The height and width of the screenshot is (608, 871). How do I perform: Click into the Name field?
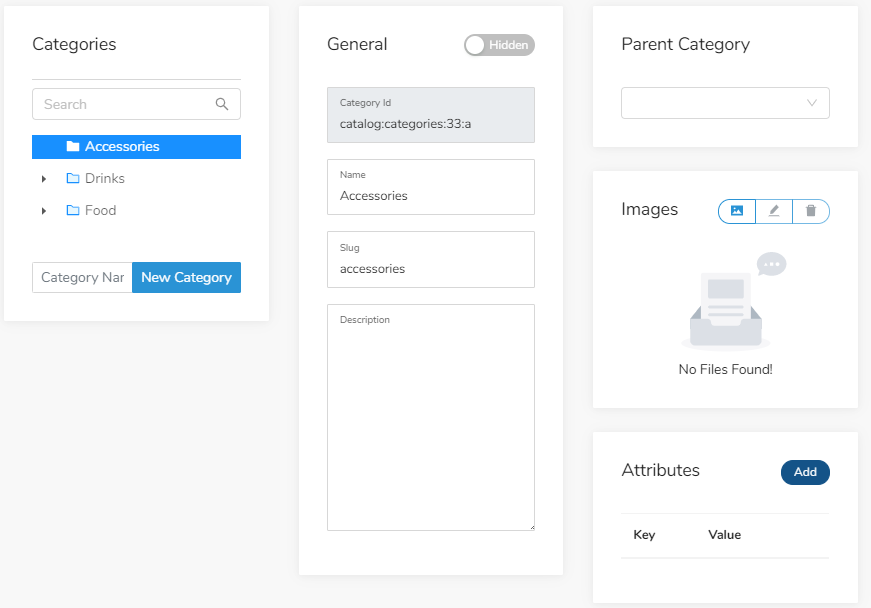431,187
